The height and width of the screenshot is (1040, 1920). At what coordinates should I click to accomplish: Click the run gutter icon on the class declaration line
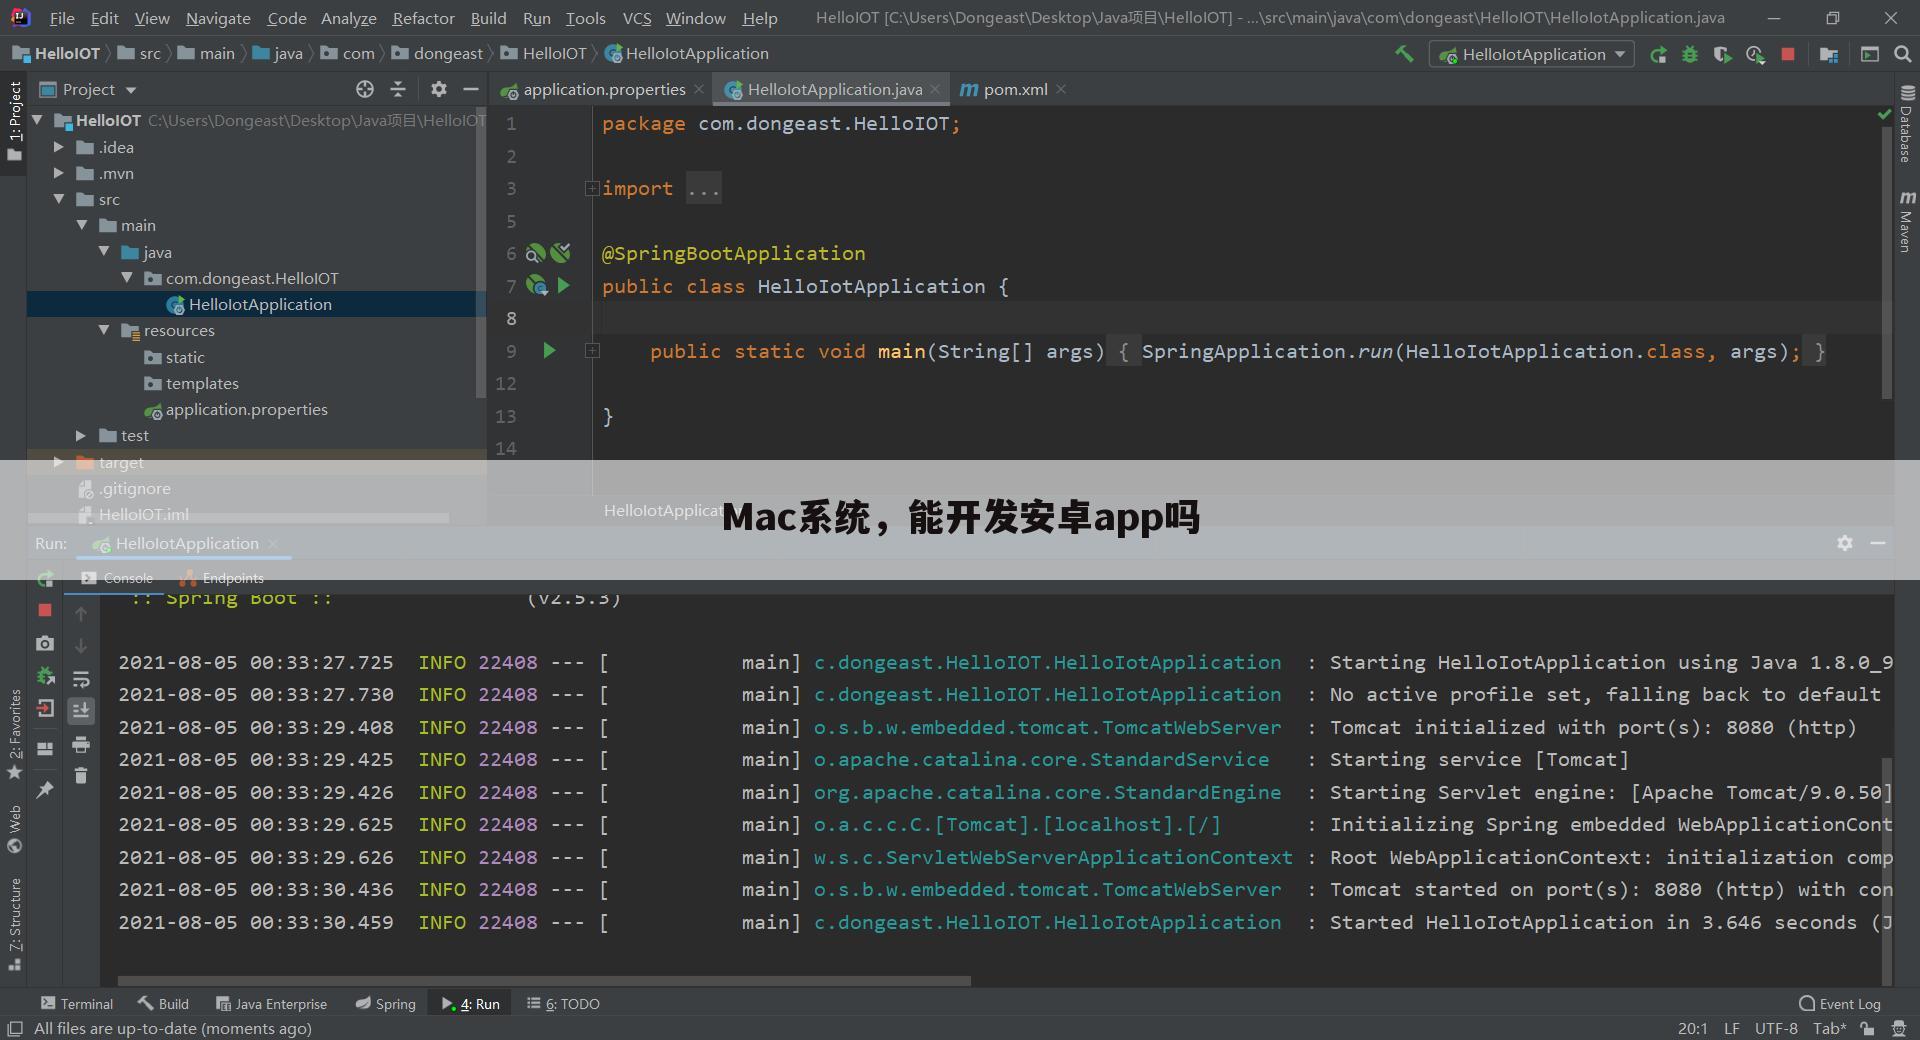[564, 286]
